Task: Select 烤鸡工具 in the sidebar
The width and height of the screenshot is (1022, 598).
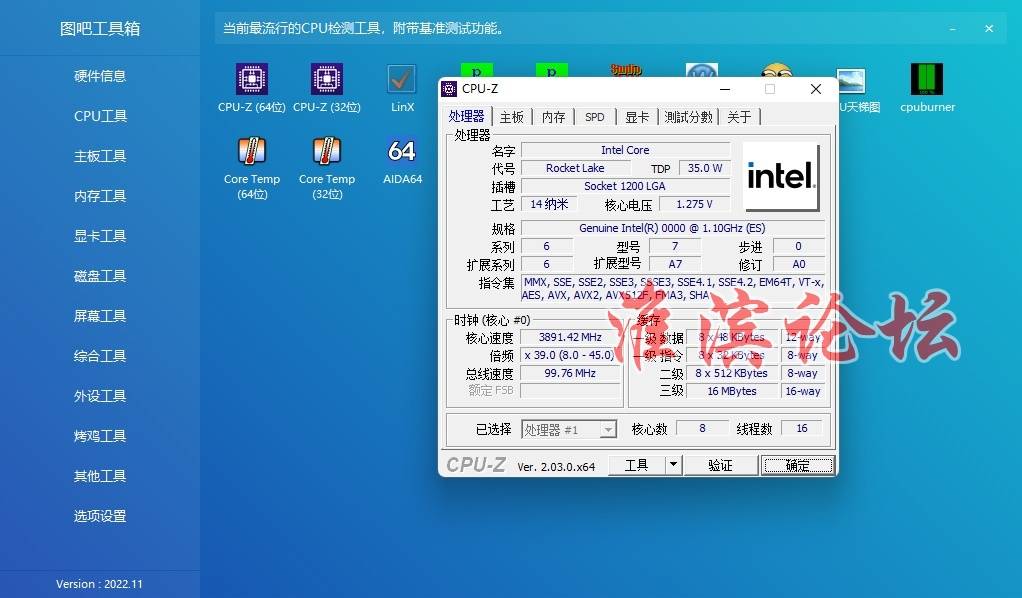Action: 100,436
